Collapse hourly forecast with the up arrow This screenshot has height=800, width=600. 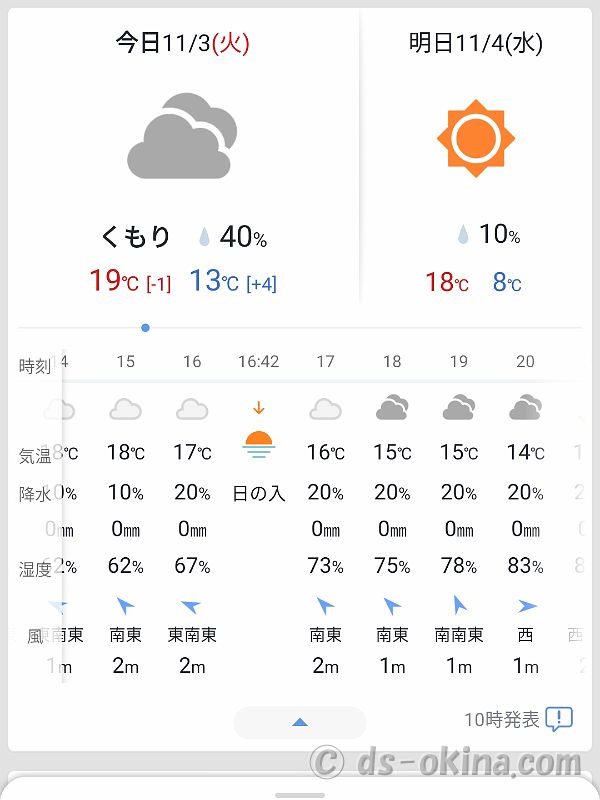tap(300, 722)
